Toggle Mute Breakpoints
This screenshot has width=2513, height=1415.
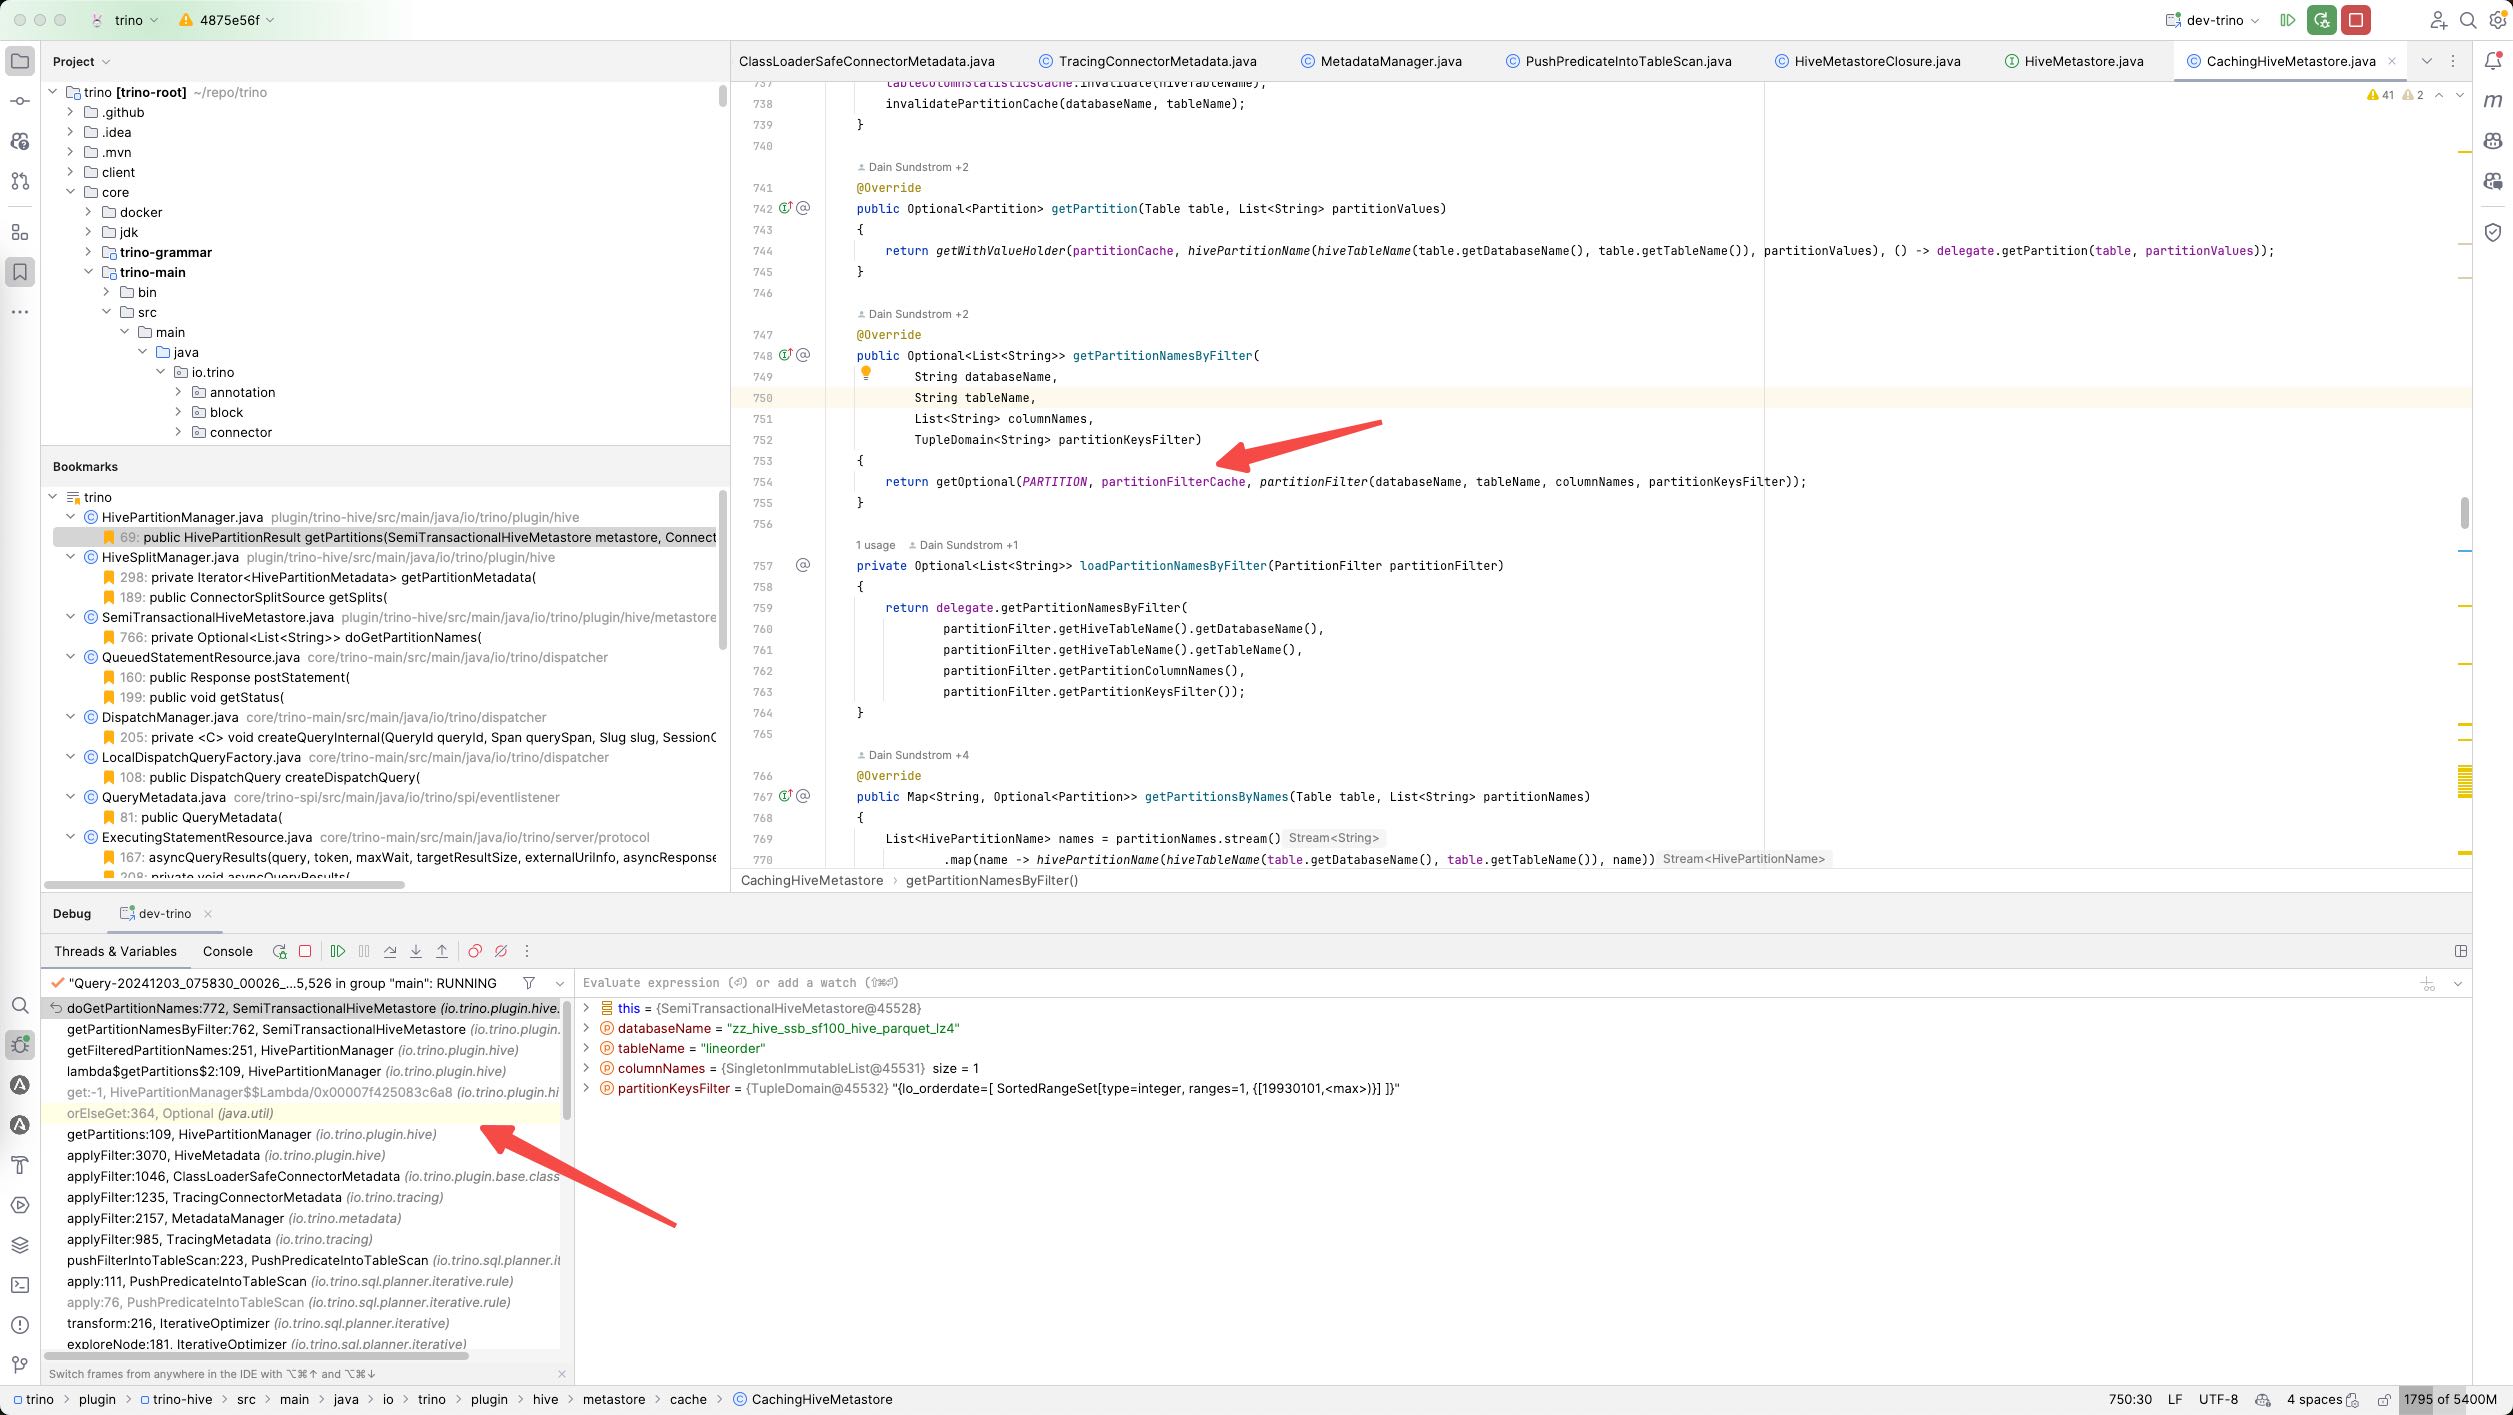tap(501, 951)
